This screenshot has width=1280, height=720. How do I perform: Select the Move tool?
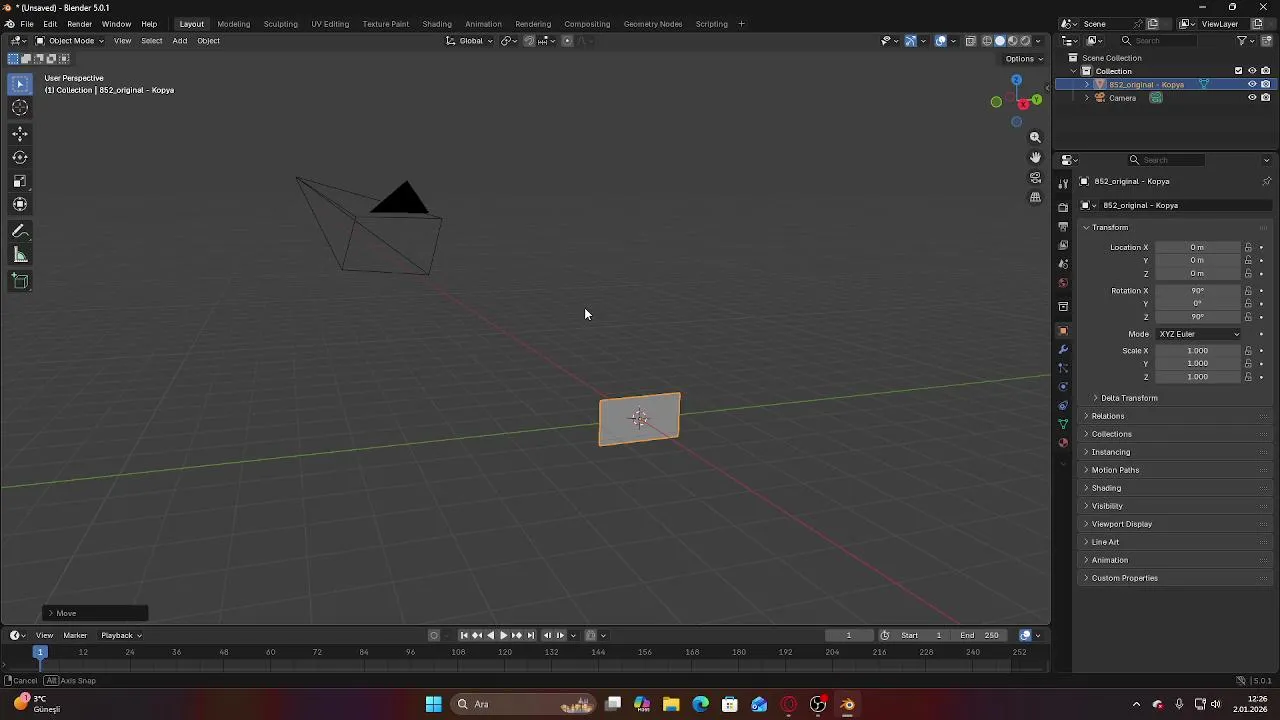point(20,134)
